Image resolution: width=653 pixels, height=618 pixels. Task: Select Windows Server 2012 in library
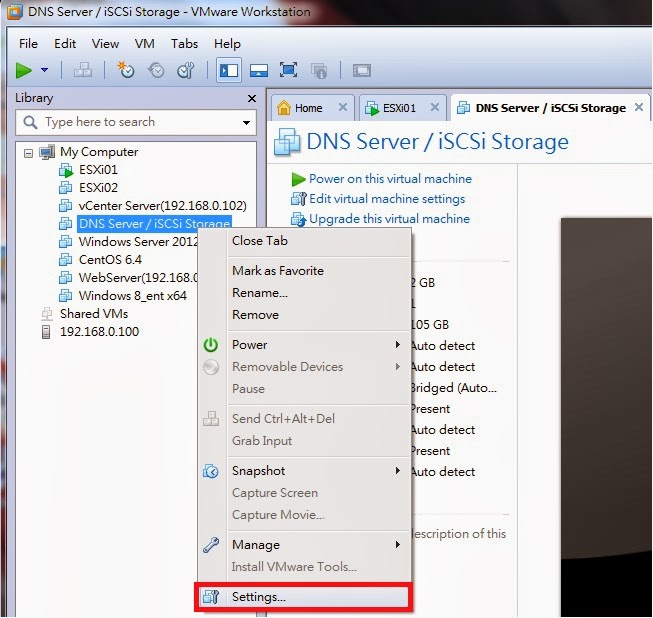coord(138,242)
